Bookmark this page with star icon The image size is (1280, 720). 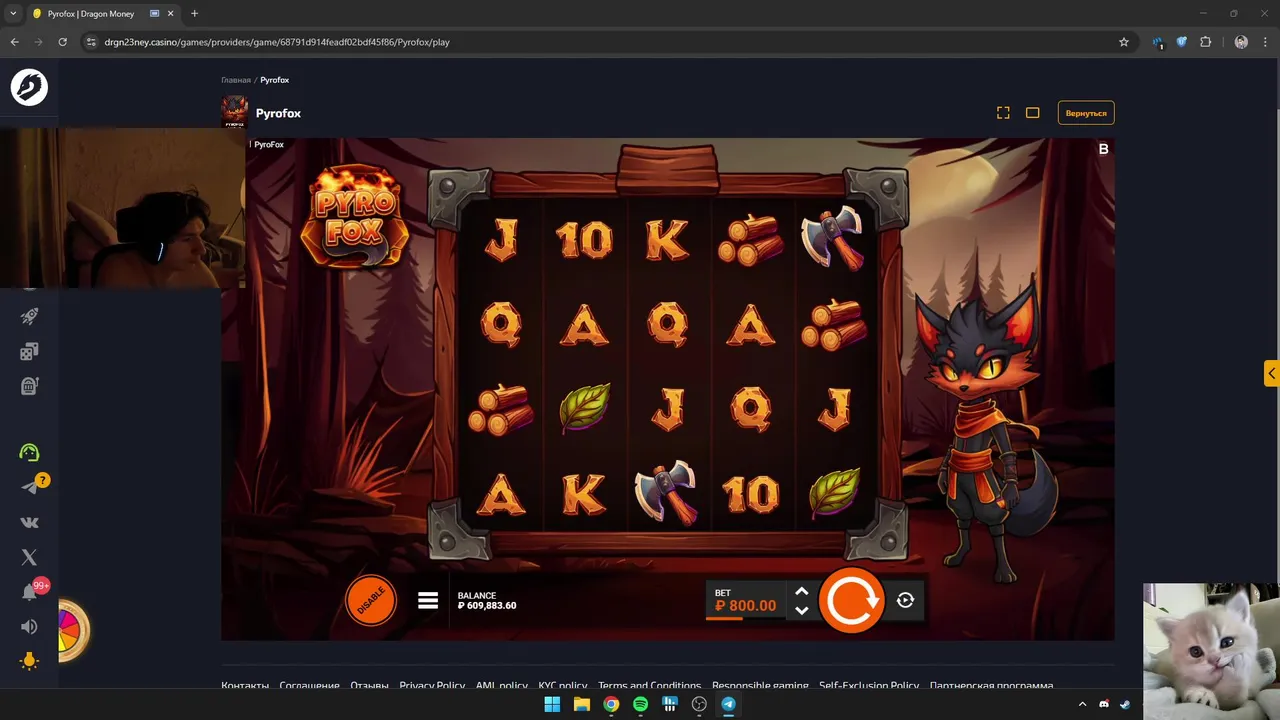(x=1123, y=42)
